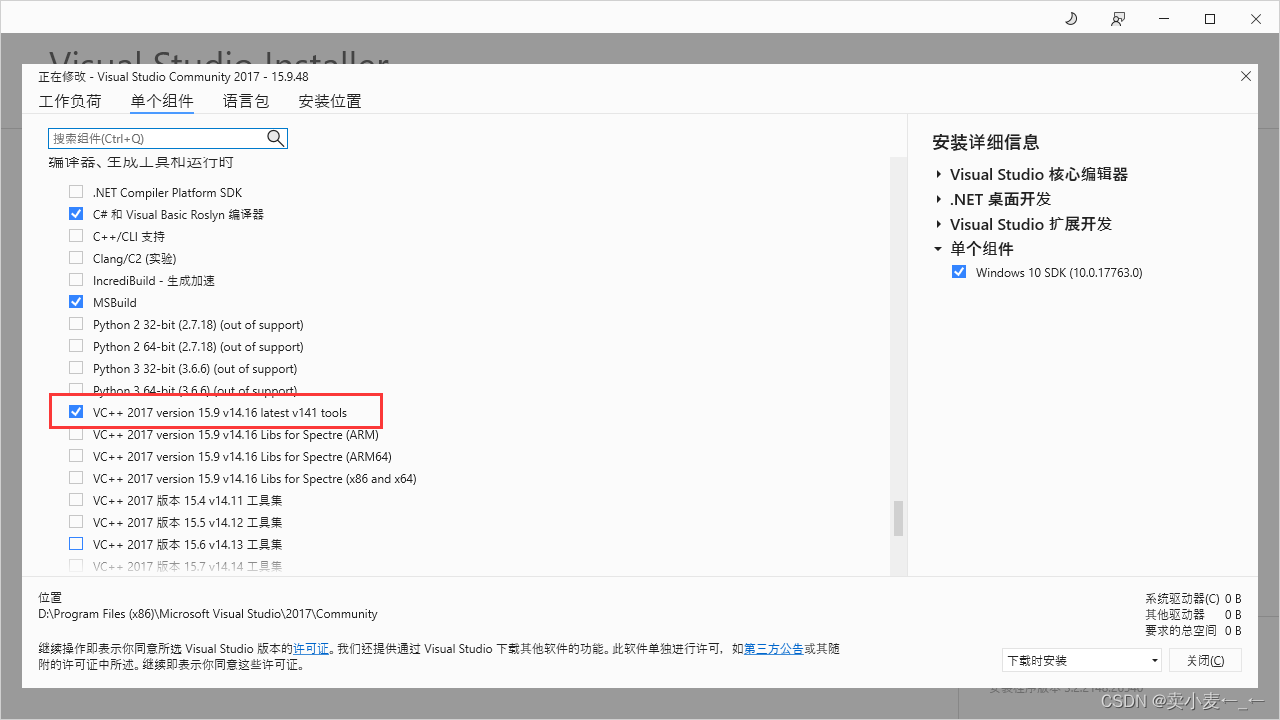Viewport: 1280px width, 720px height.
Task: Open the 许可证 link
Action: tap(311, 649)
